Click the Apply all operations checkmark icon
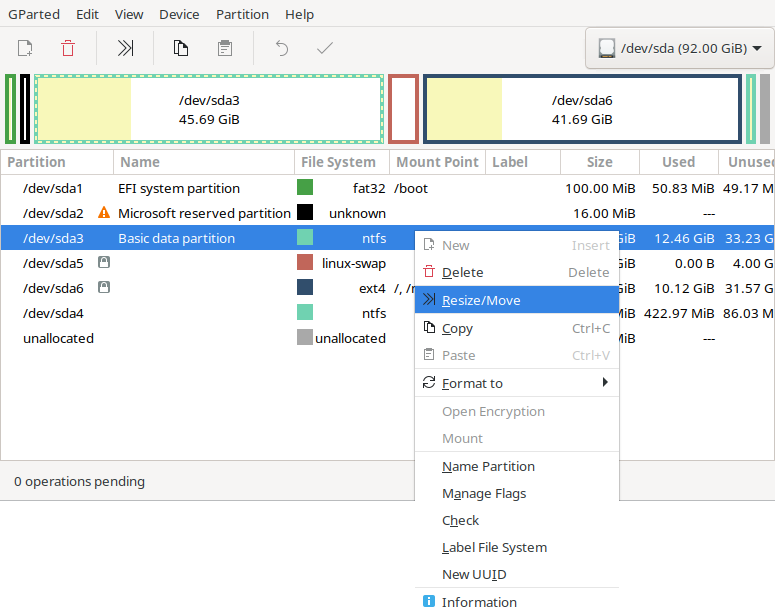Viewport: 775px width, 615px height. pos(325,48)
